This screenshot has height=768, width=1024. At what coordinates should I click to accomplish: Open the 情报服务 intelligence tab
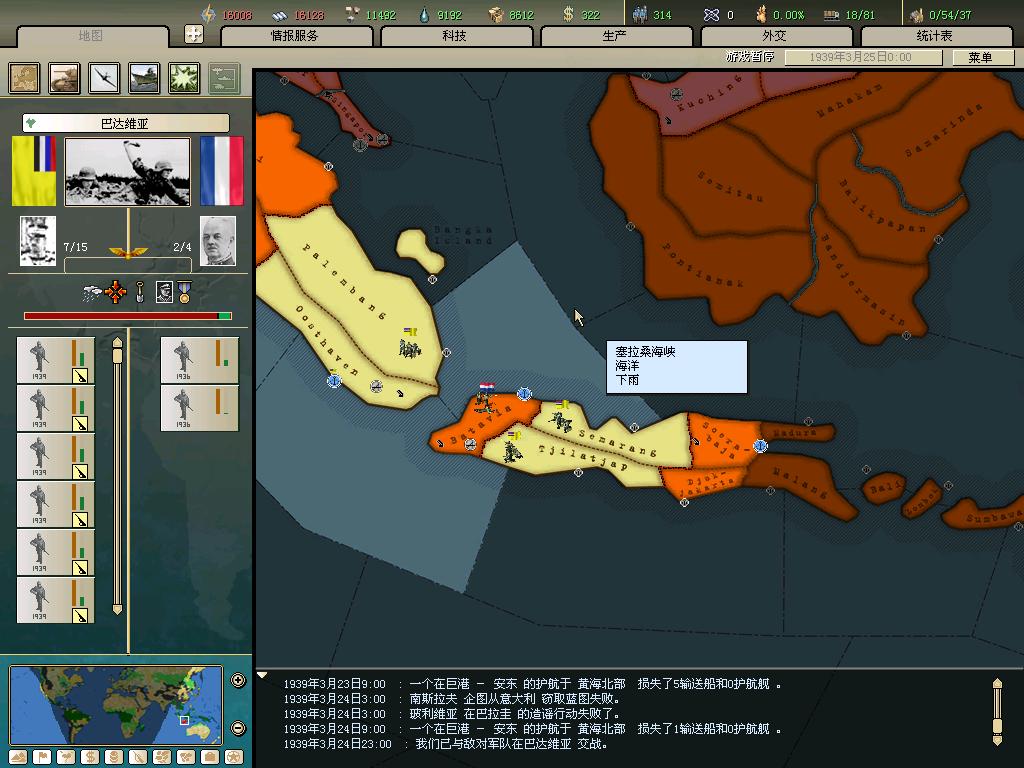pyautogui.click(x=295, y=36)
